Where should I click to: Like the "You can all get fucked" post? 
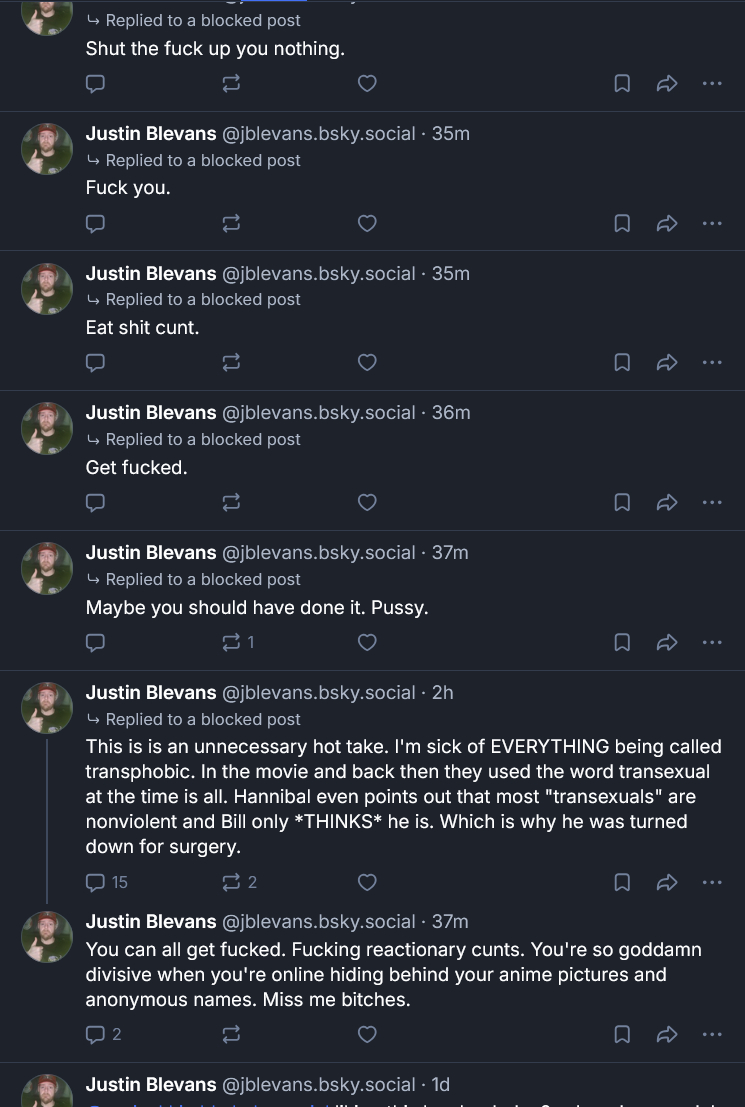click(x=367, y=1034)
